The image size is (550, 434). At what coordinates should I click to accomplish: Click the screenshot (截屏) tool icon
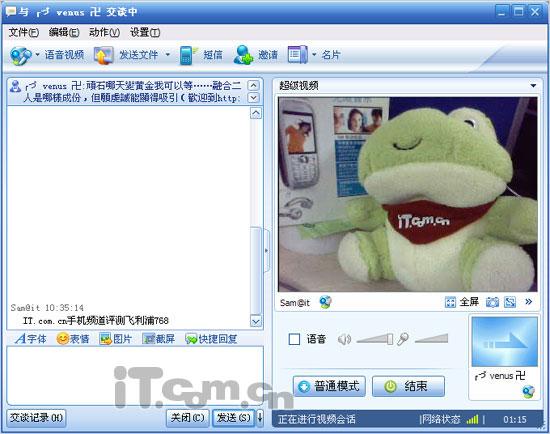[149, 339]
